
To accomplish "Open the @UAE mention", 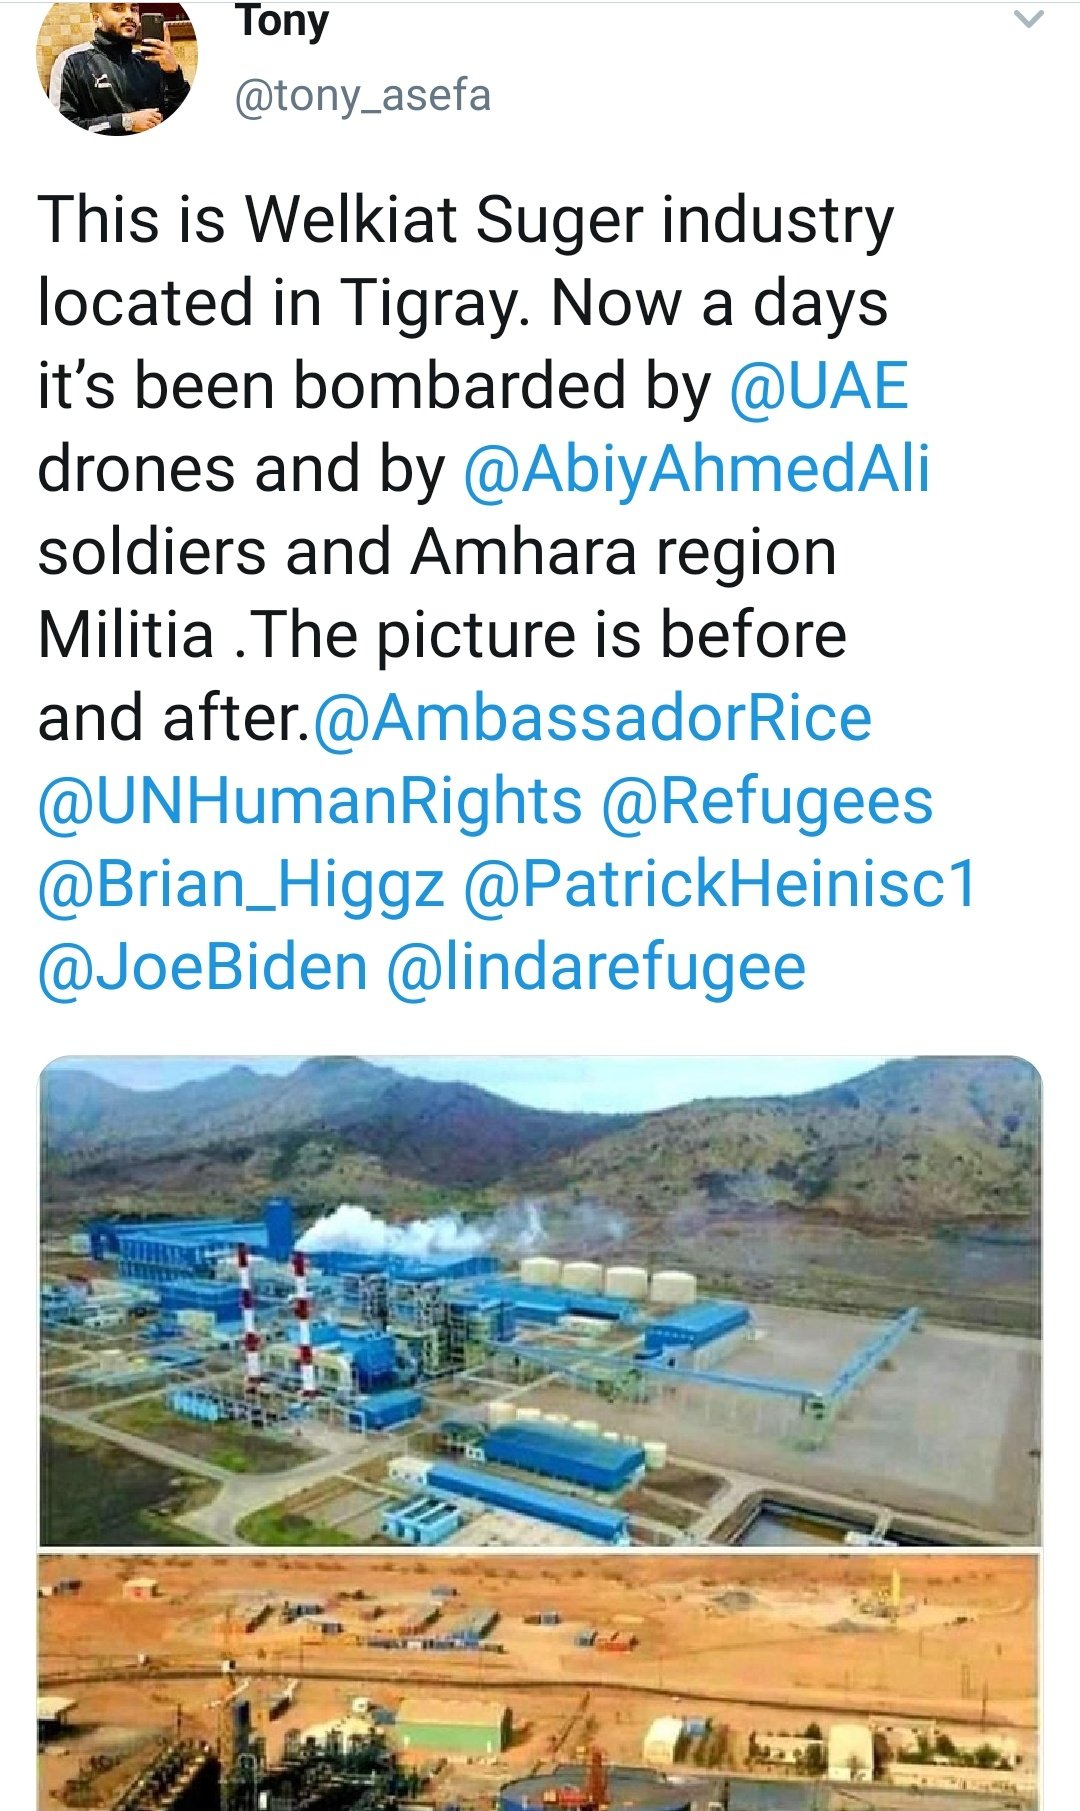I will pos(819,387).
